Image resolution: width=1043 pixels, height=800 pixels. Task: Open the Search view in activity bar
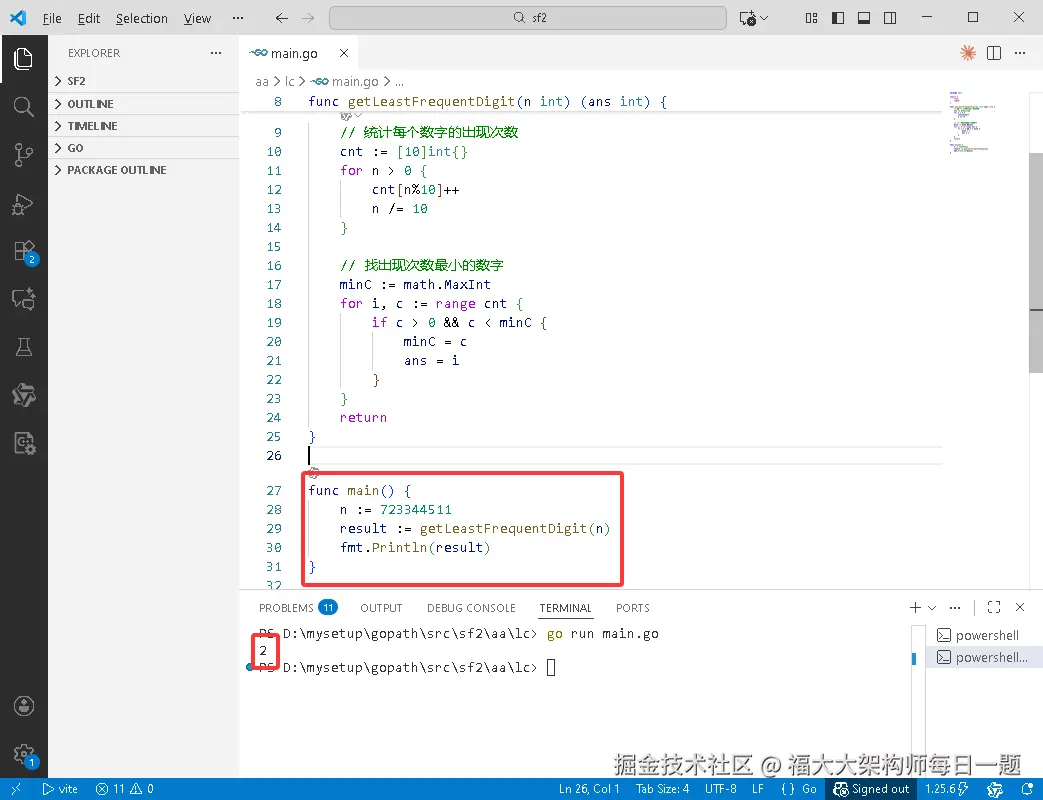[23, 106]
